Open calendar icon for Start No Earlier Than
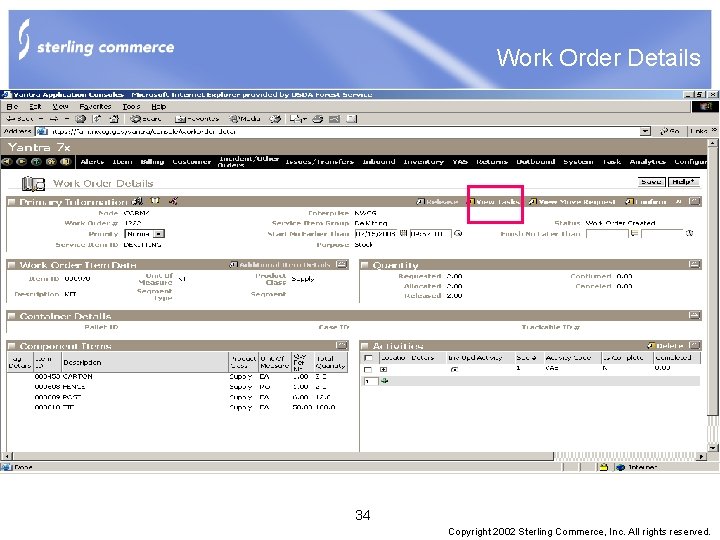 click(403, 233)
